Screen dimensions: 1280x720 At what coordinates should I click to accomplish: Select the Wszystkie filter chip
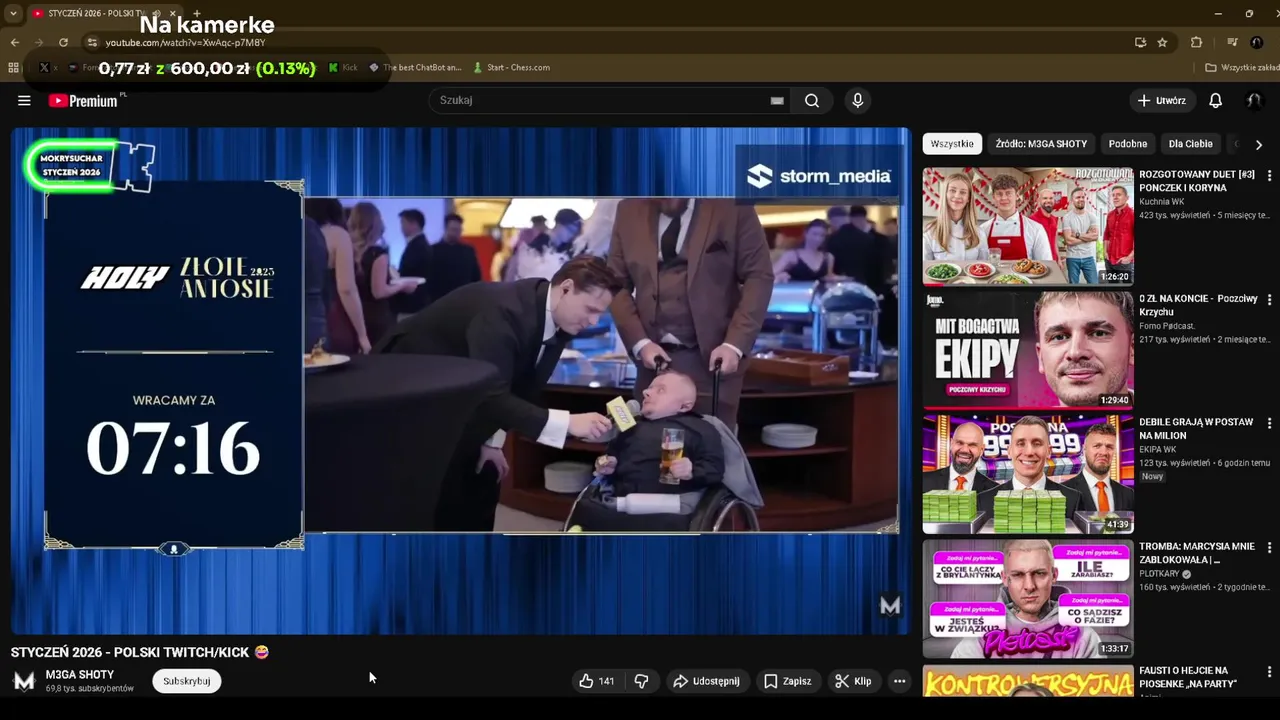pyautogui.click(x=952, y=144)
